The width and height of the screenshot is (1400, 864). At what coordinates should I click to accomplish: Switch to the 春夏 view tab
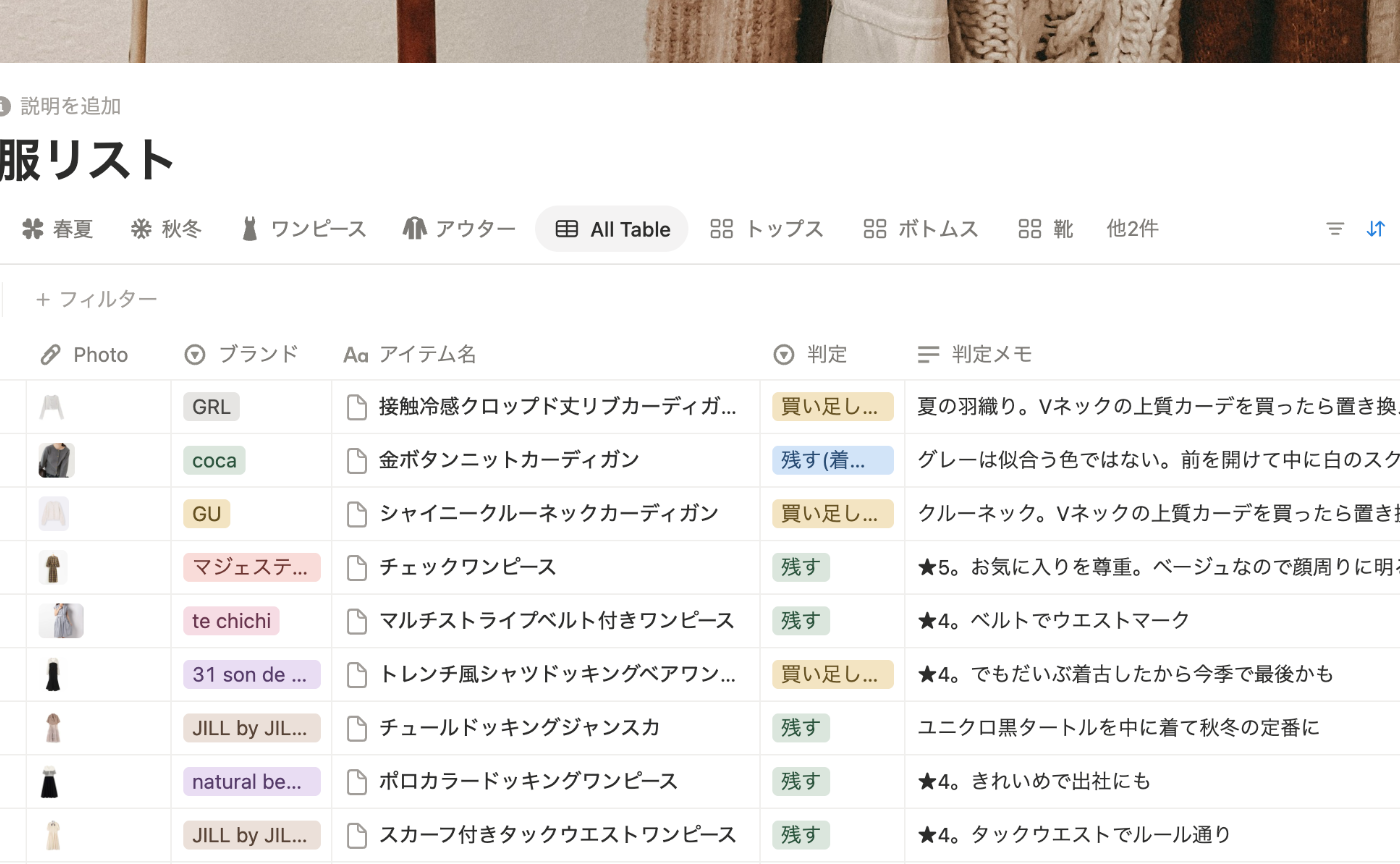tap(57, 229)
